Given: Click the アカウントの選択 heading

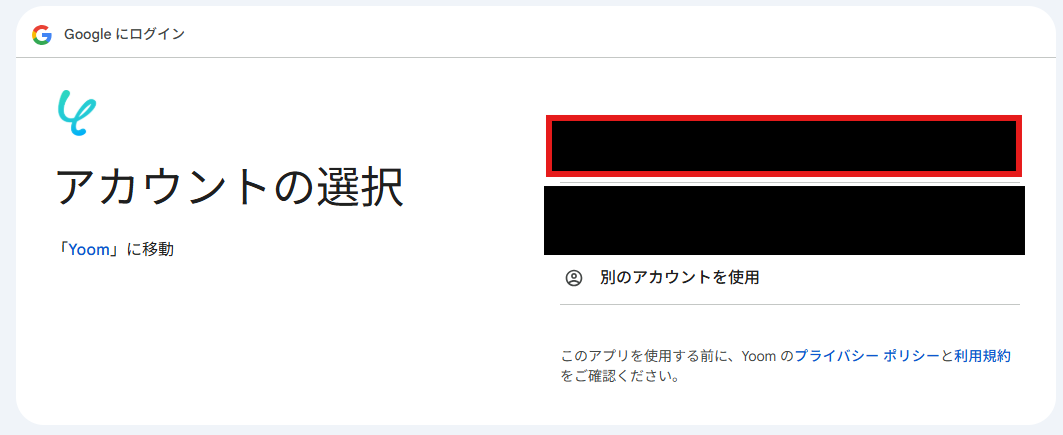Looking at the screenshot, I should (x=230, y=186).
